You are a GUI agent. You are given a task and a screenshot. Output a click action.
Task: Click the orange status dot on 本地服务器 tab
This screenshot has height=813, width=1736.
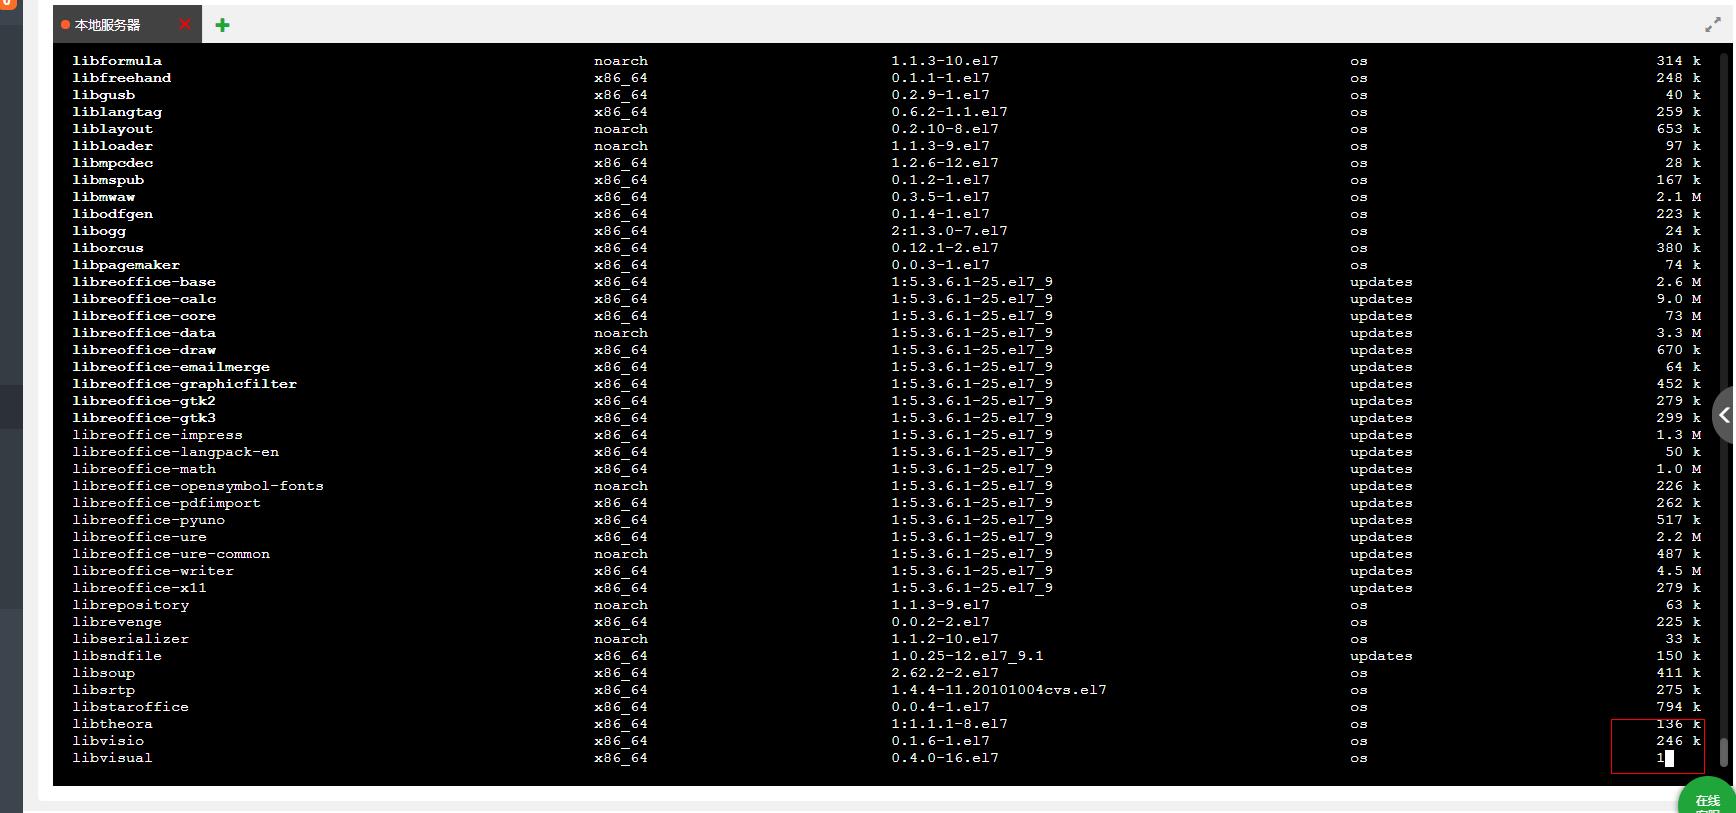66,25
